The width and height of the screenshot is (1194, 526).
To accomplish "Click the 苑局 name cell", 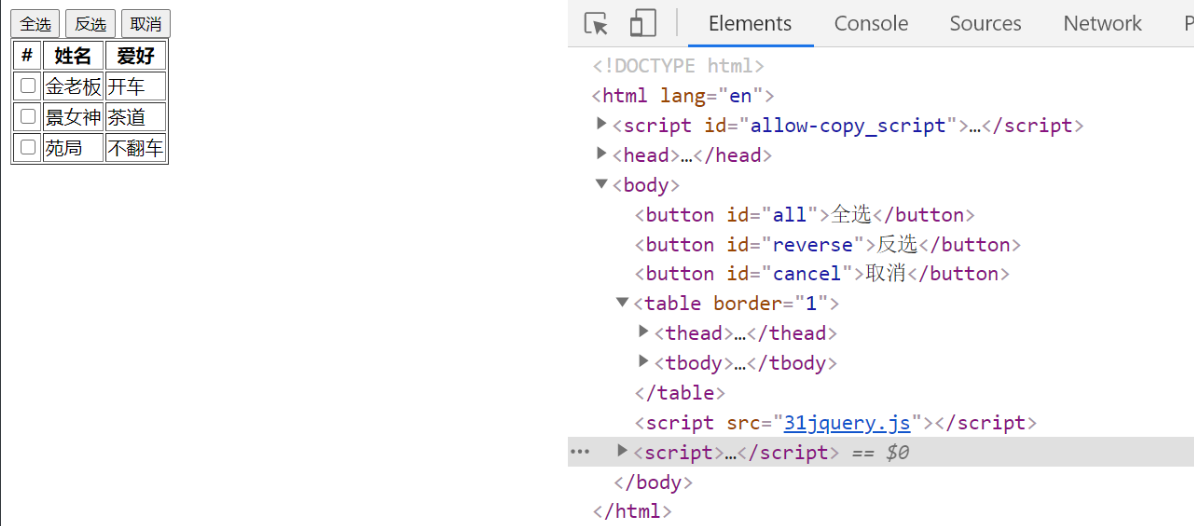I will point(73,148).
